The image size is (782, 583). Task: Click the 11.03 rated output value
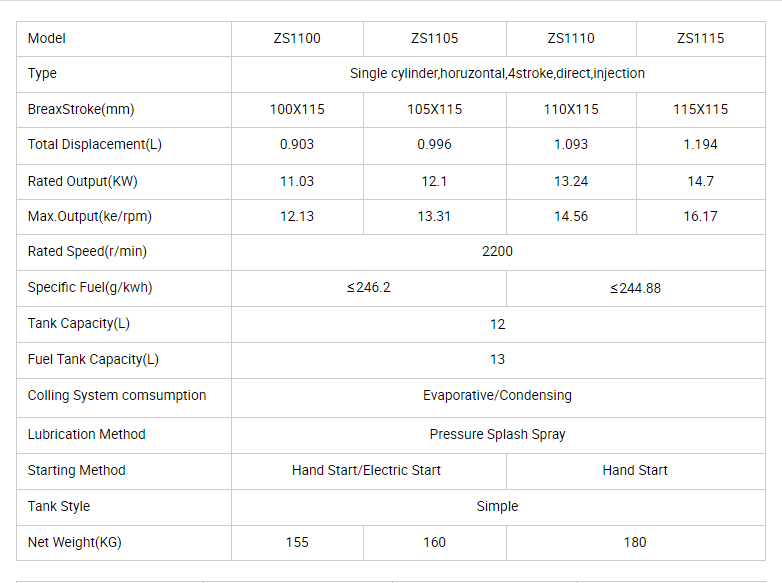point(297,181)
